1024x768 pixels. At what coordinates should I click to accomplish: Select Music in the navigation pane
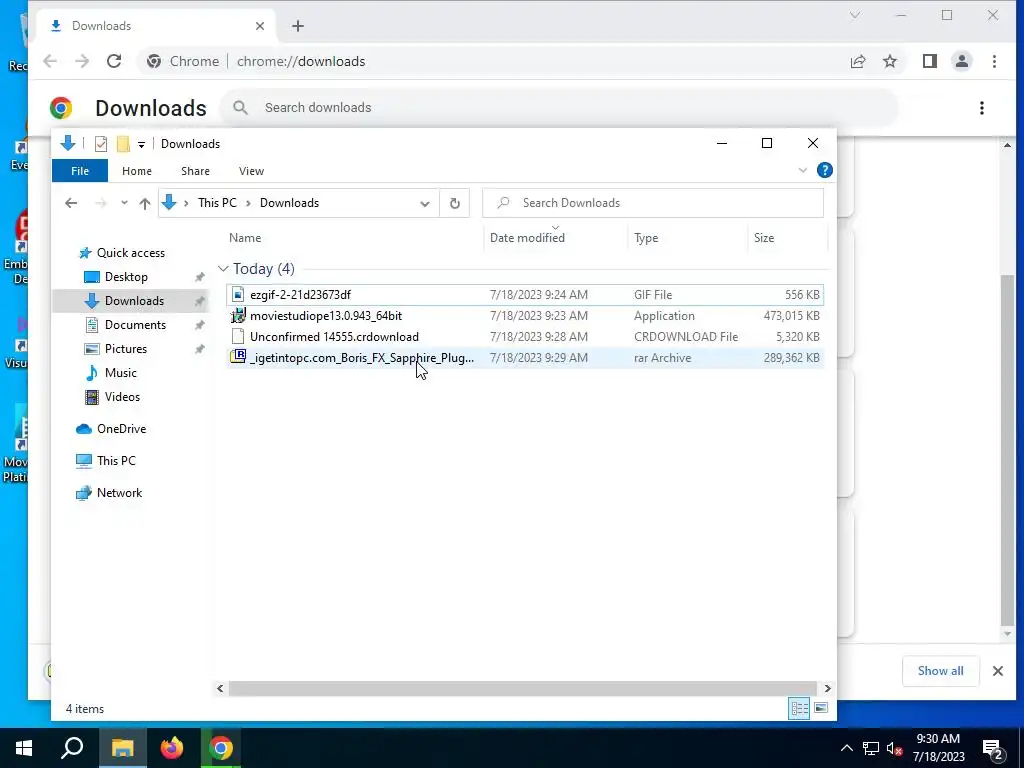[x=120, y=373]
